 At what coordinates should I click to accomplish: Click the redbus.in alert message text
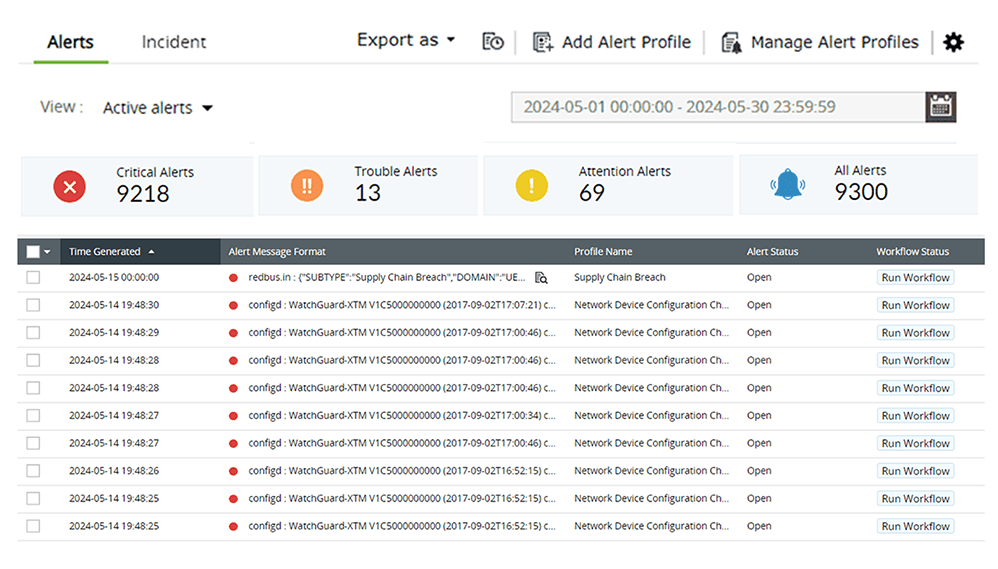pos(387,277)
